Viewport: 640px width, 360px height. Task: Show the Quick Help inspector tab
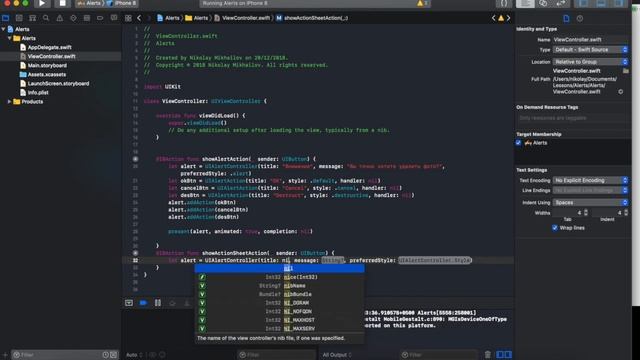pyautogui.click(x=580, y=18)
